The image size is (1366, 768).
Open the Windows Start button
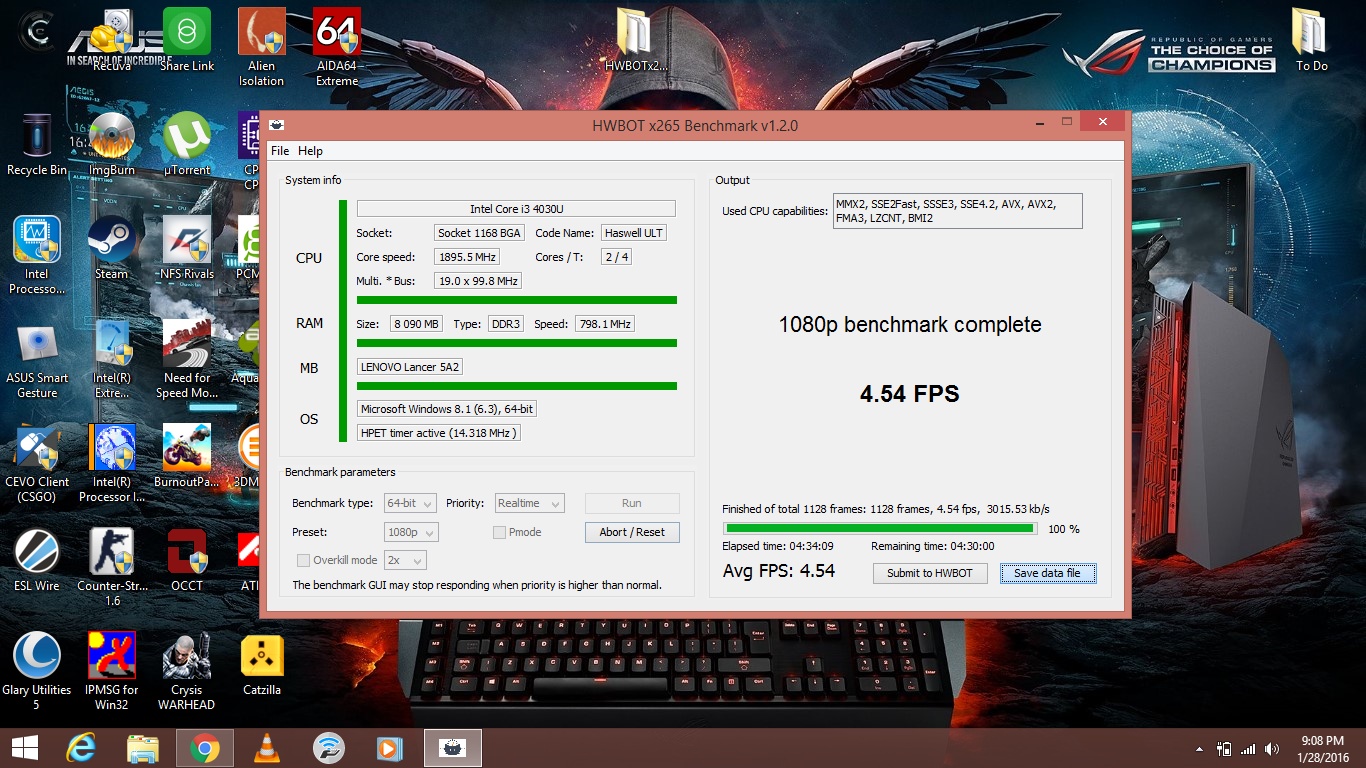coord(25,748)
